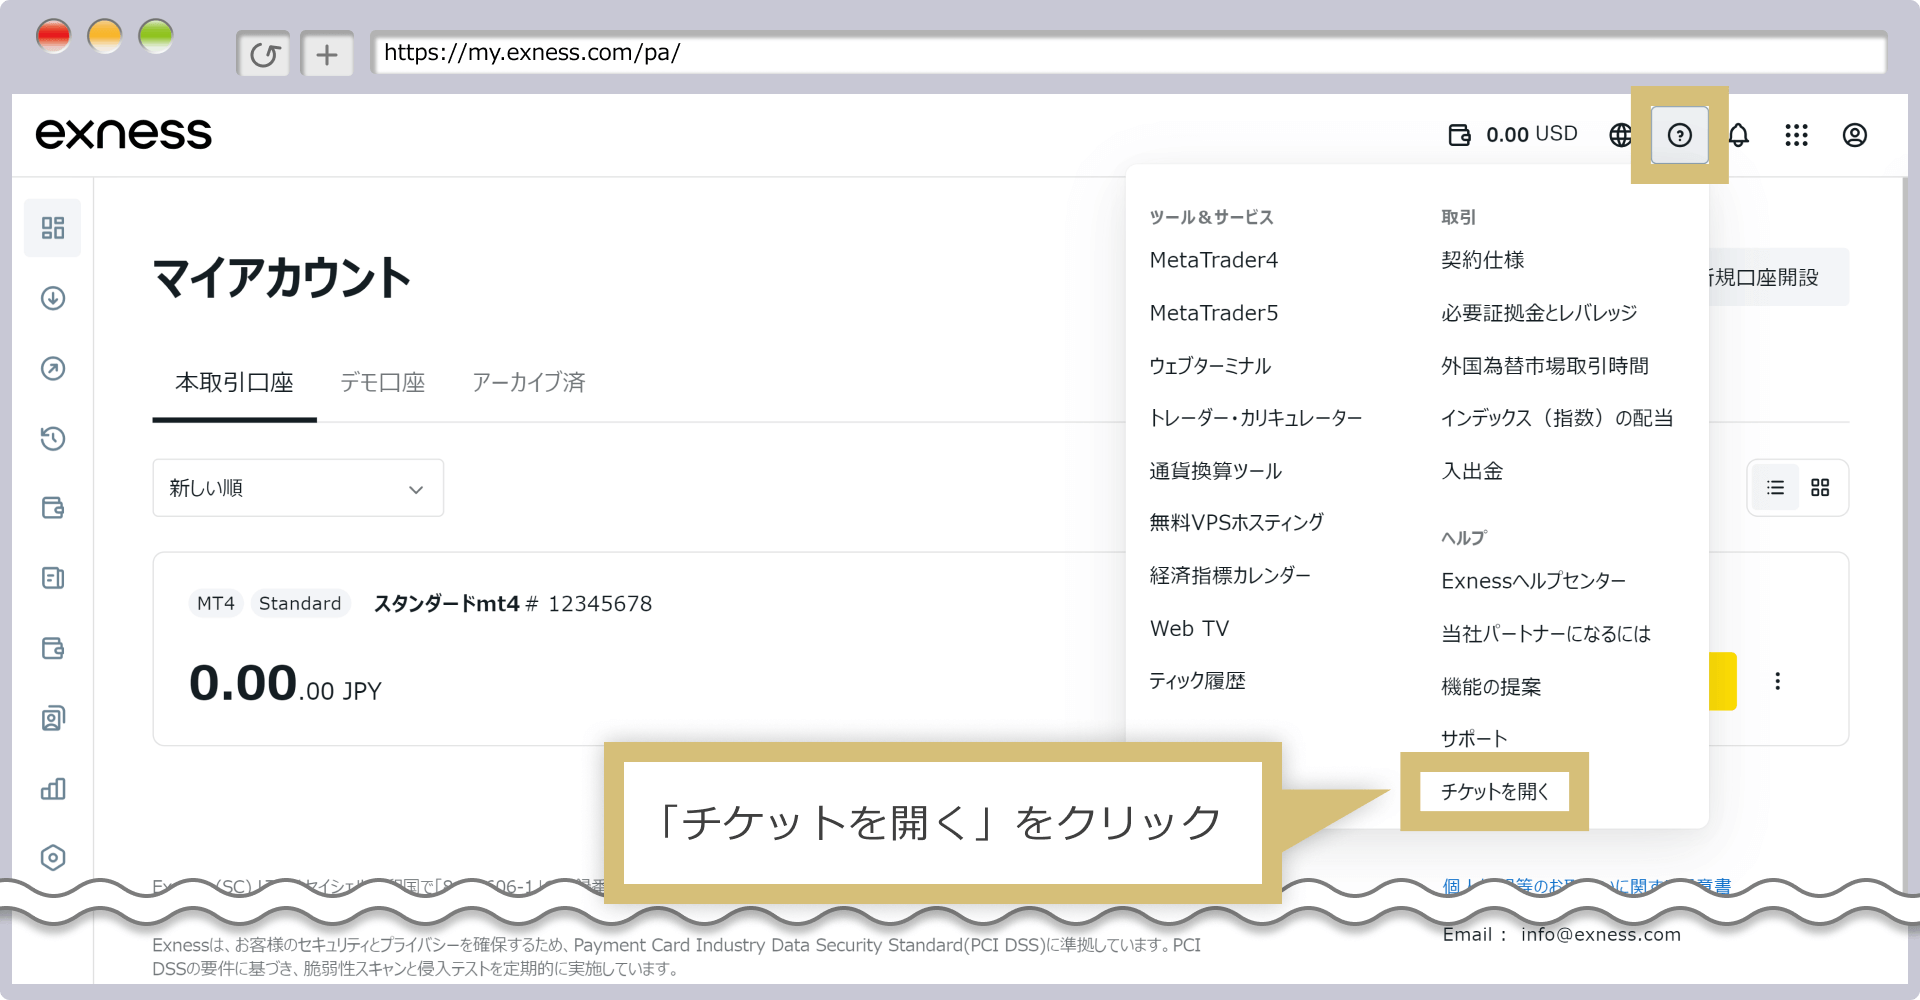Open MetaTrader5 from the menu
Screen dimensions: 1920x1000
click(1214, 313)
